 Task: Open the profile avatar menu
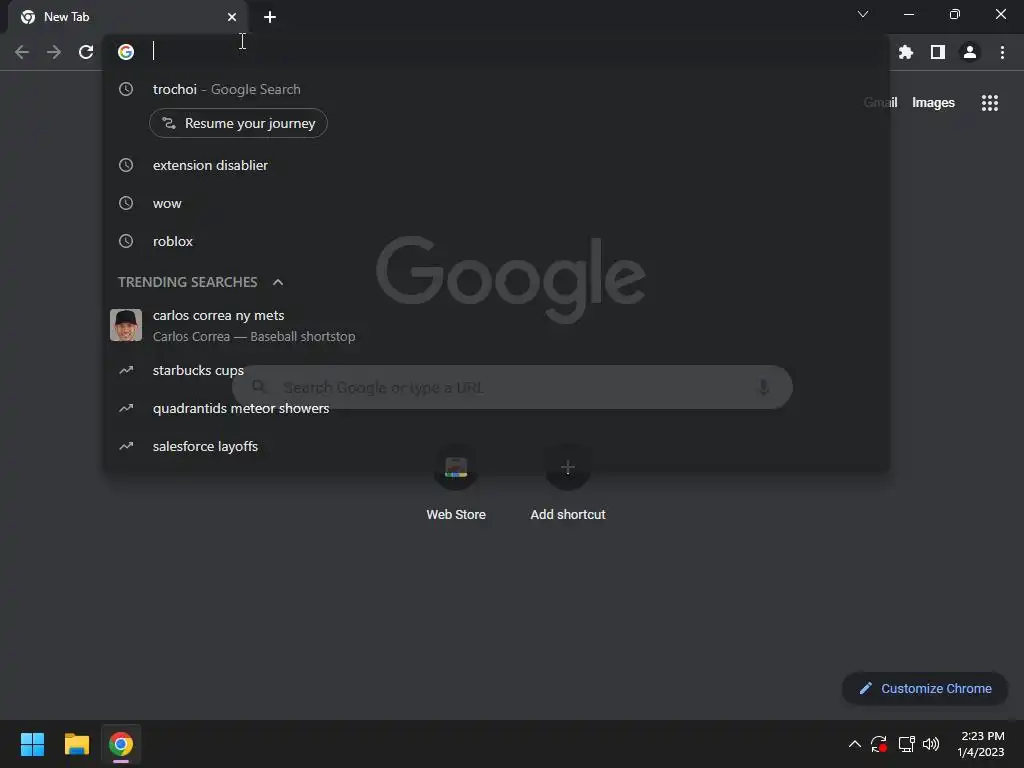coord(970,52)
